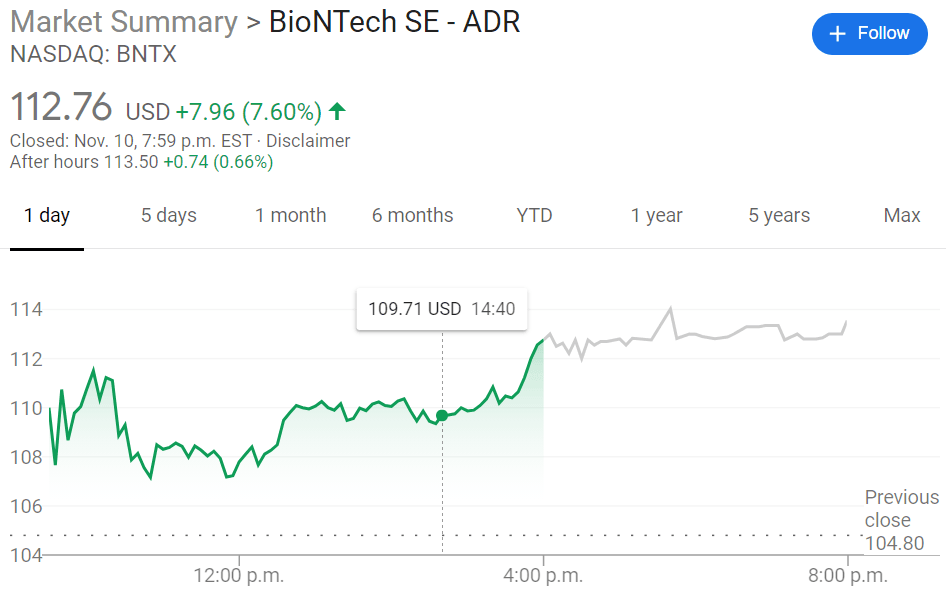Open the Disclaimer link

pos(308,141)
